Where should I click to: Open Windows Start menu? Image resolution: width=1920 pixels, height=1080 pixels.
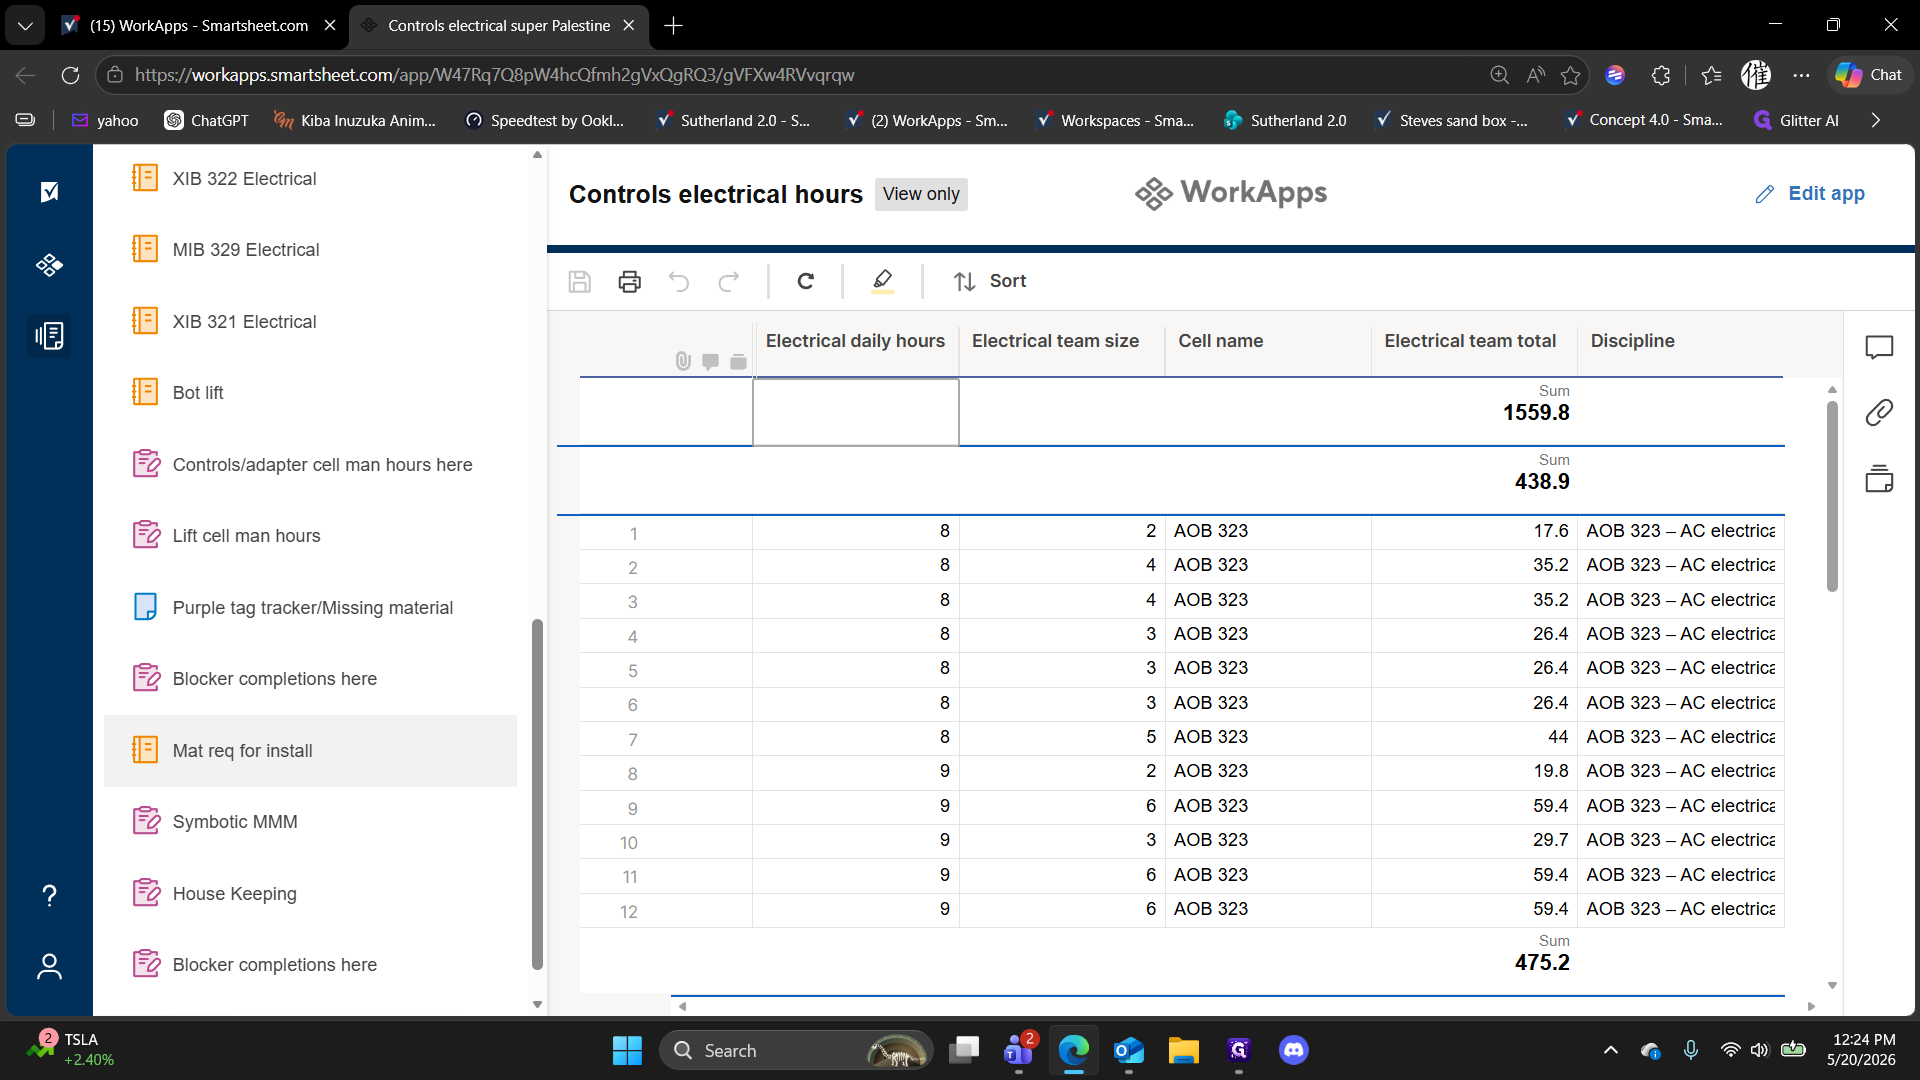point(627,1050)
